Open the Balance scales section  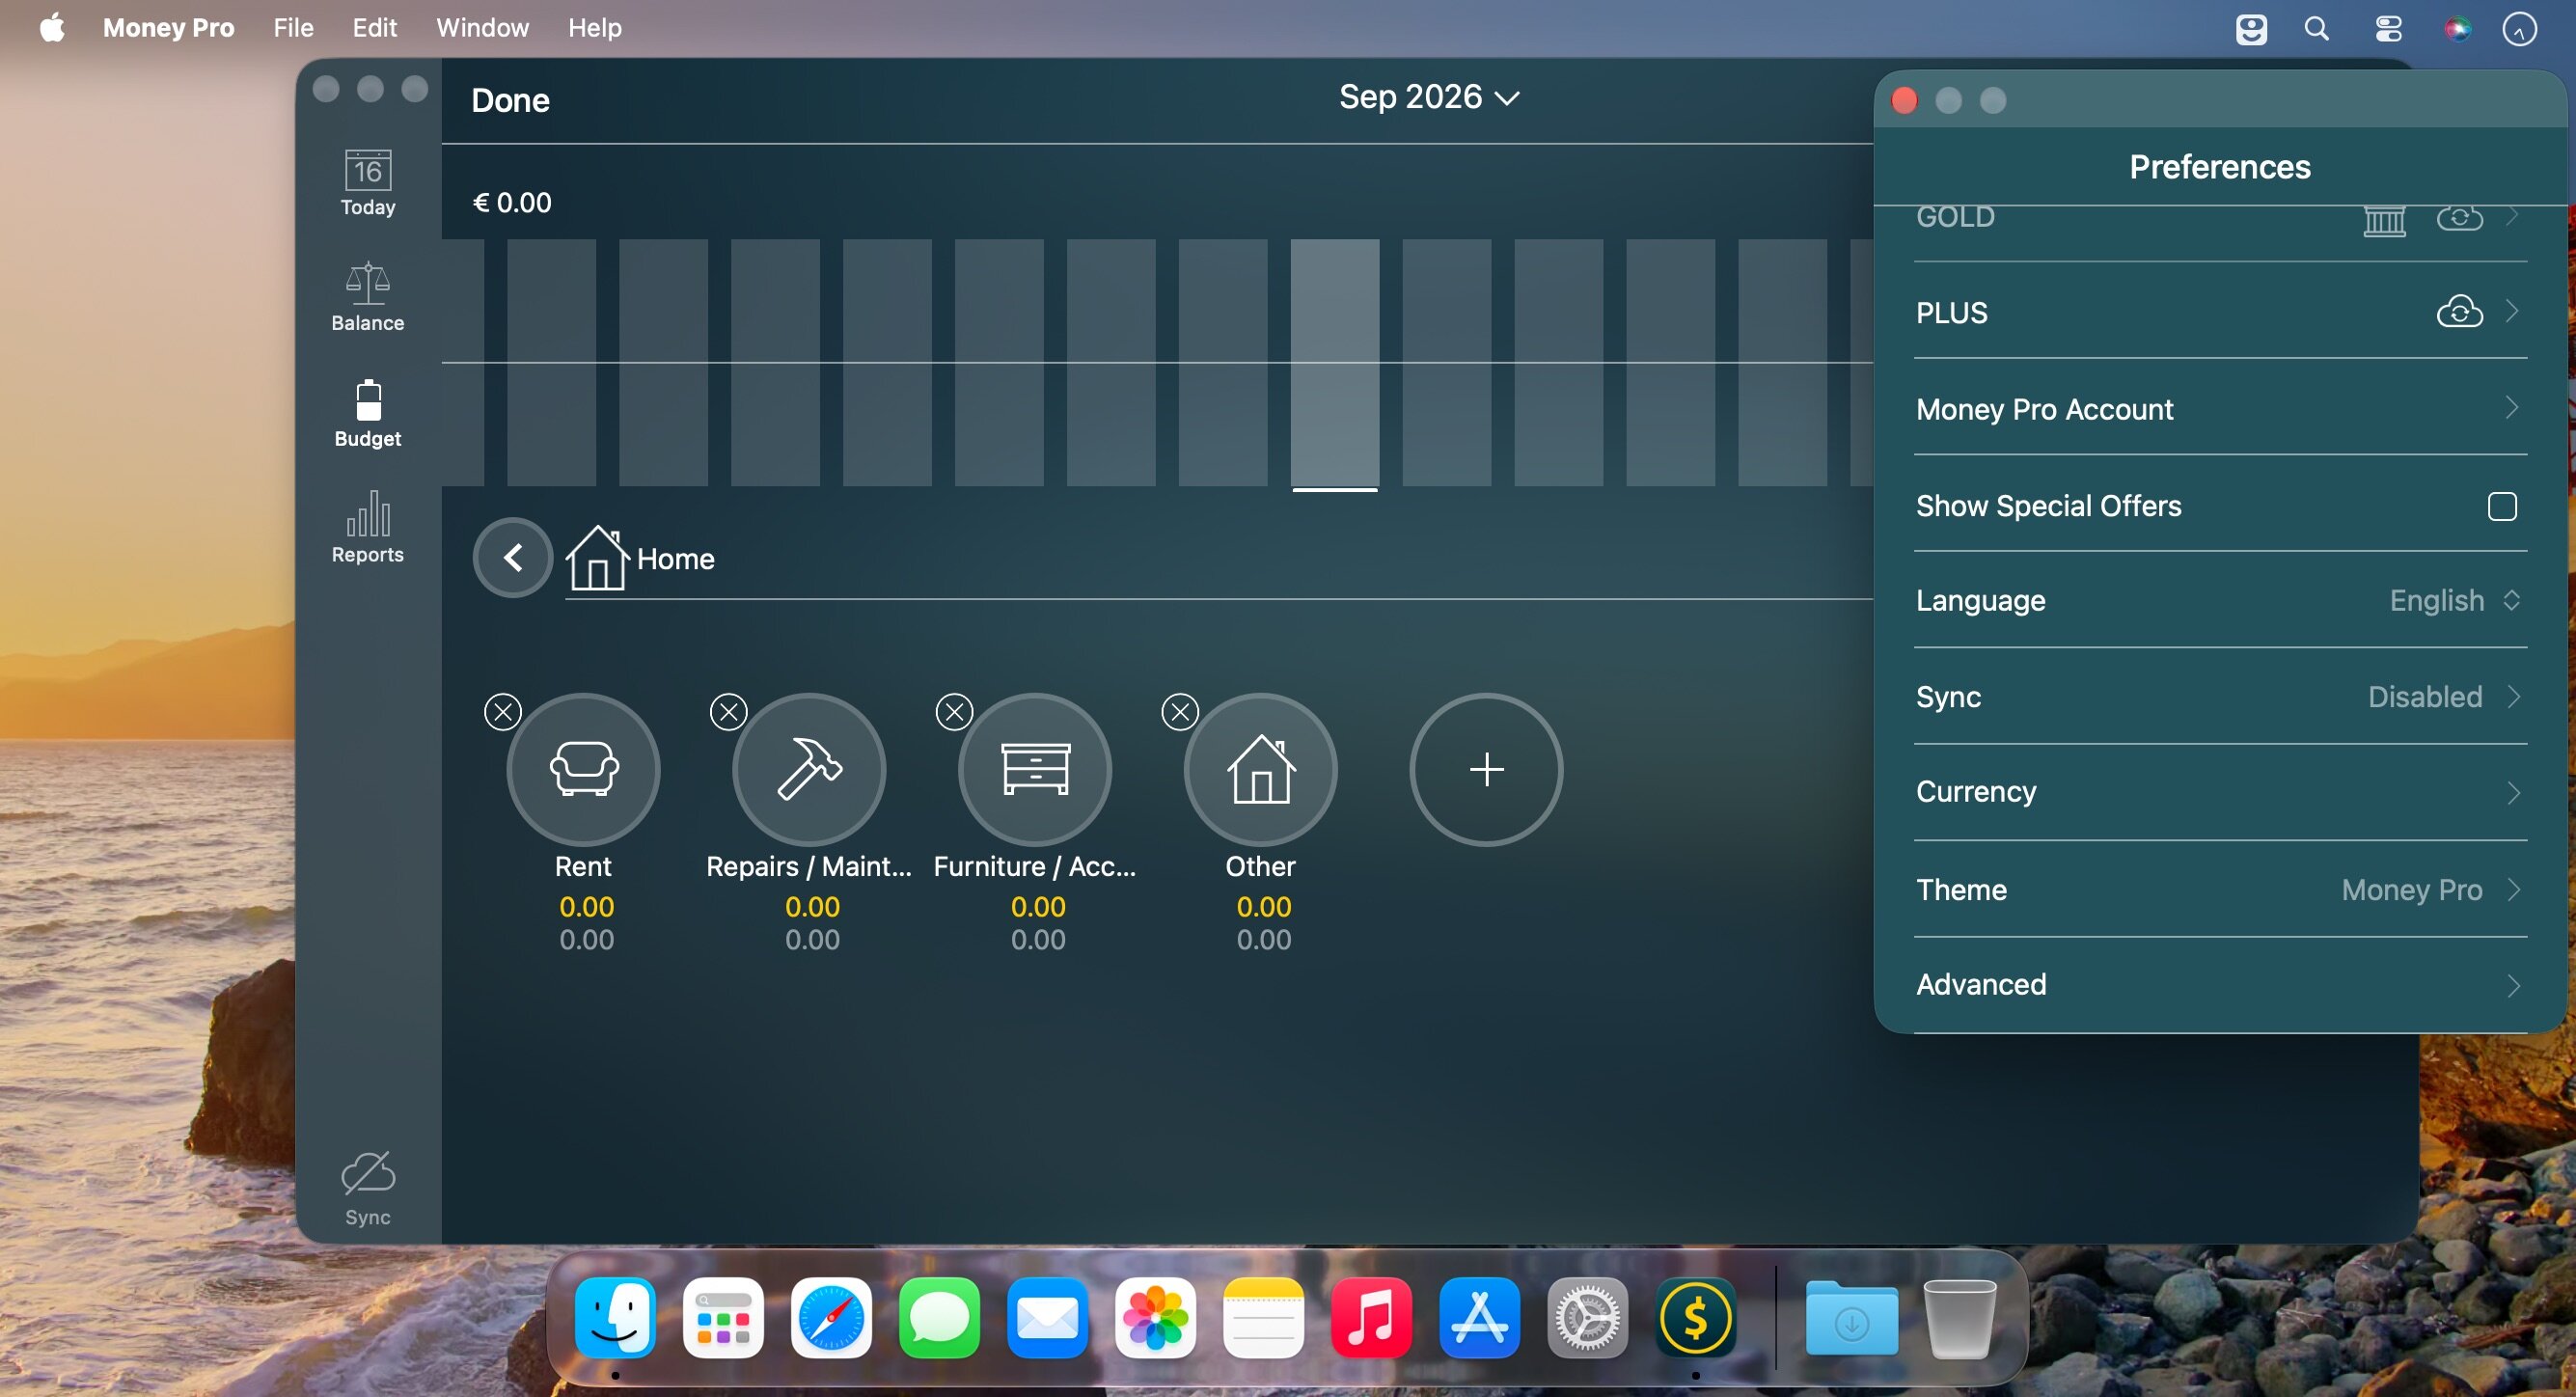(368, 297)
